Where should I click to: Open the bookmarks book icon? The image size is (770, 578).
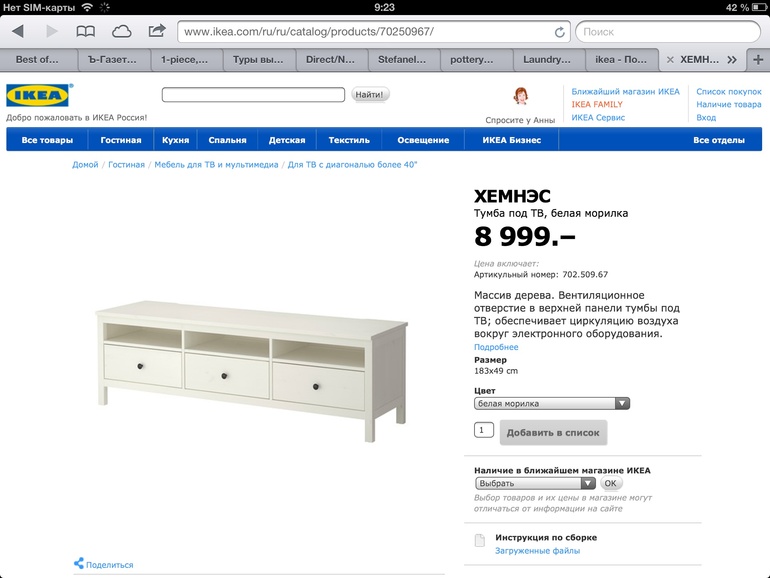pos(85,31)
